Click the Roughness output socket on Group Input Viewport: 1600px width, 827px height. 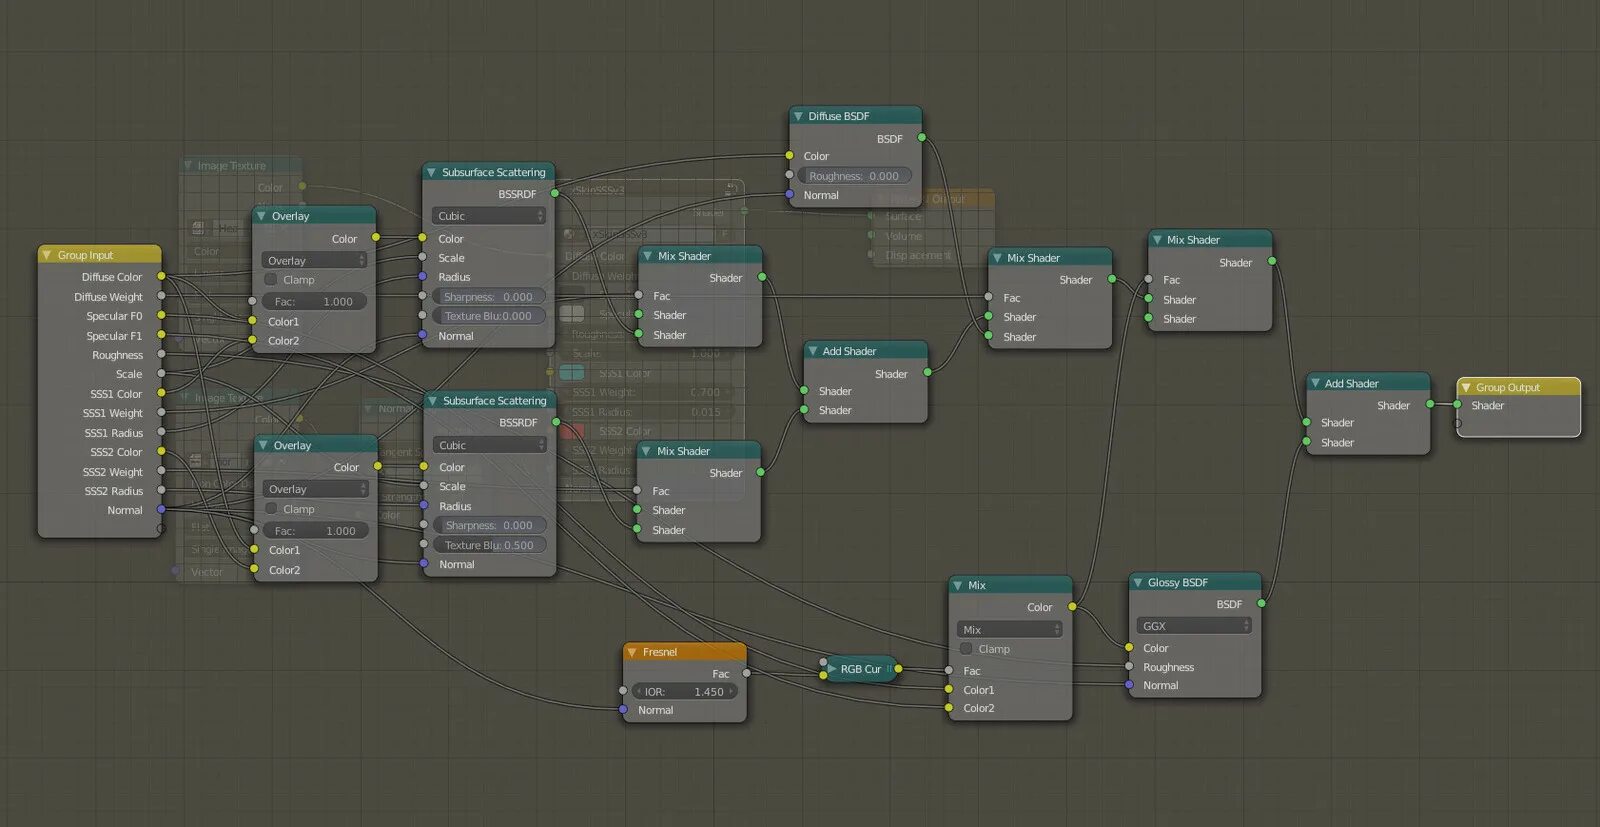161,354
